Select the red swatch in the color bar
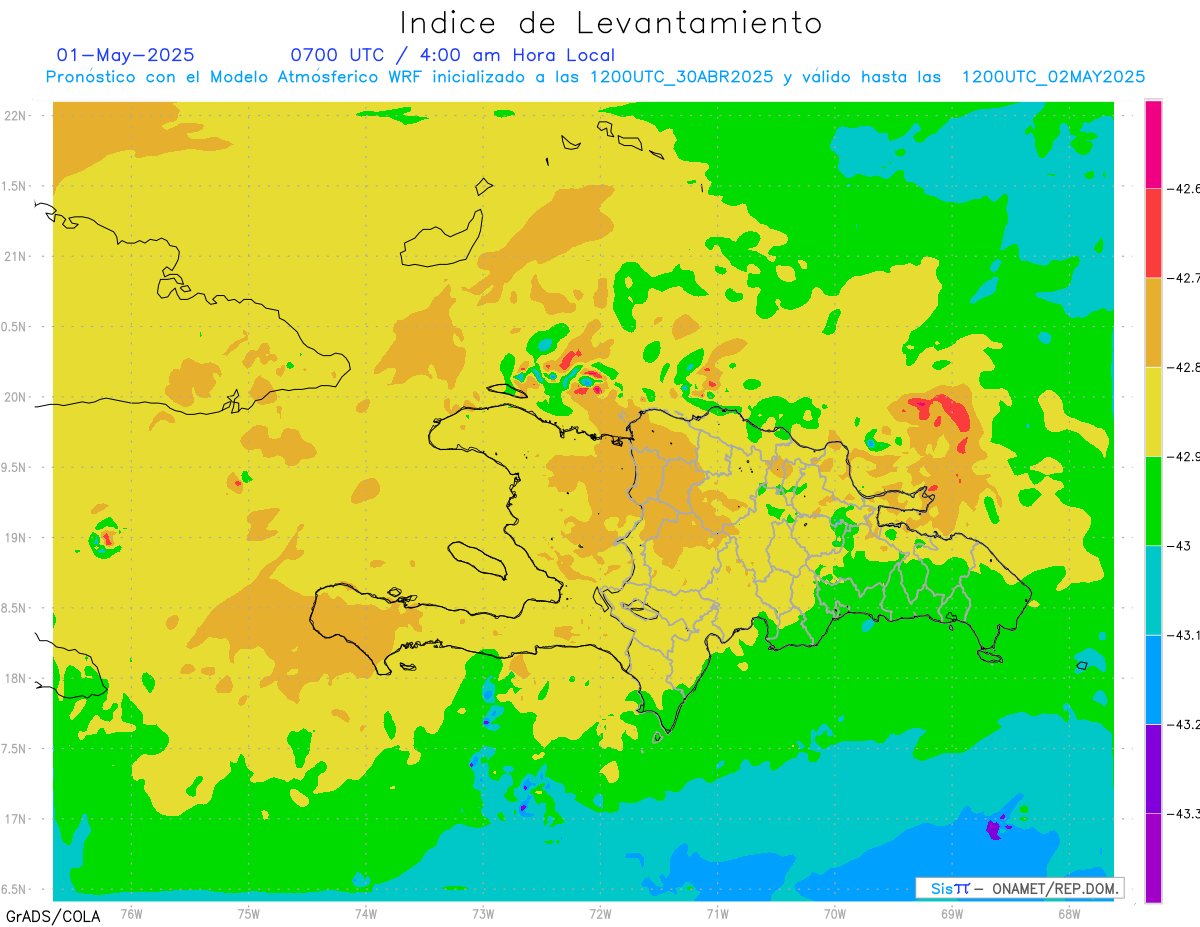This screenshot has width=1200, height=927. [1153, 233]
